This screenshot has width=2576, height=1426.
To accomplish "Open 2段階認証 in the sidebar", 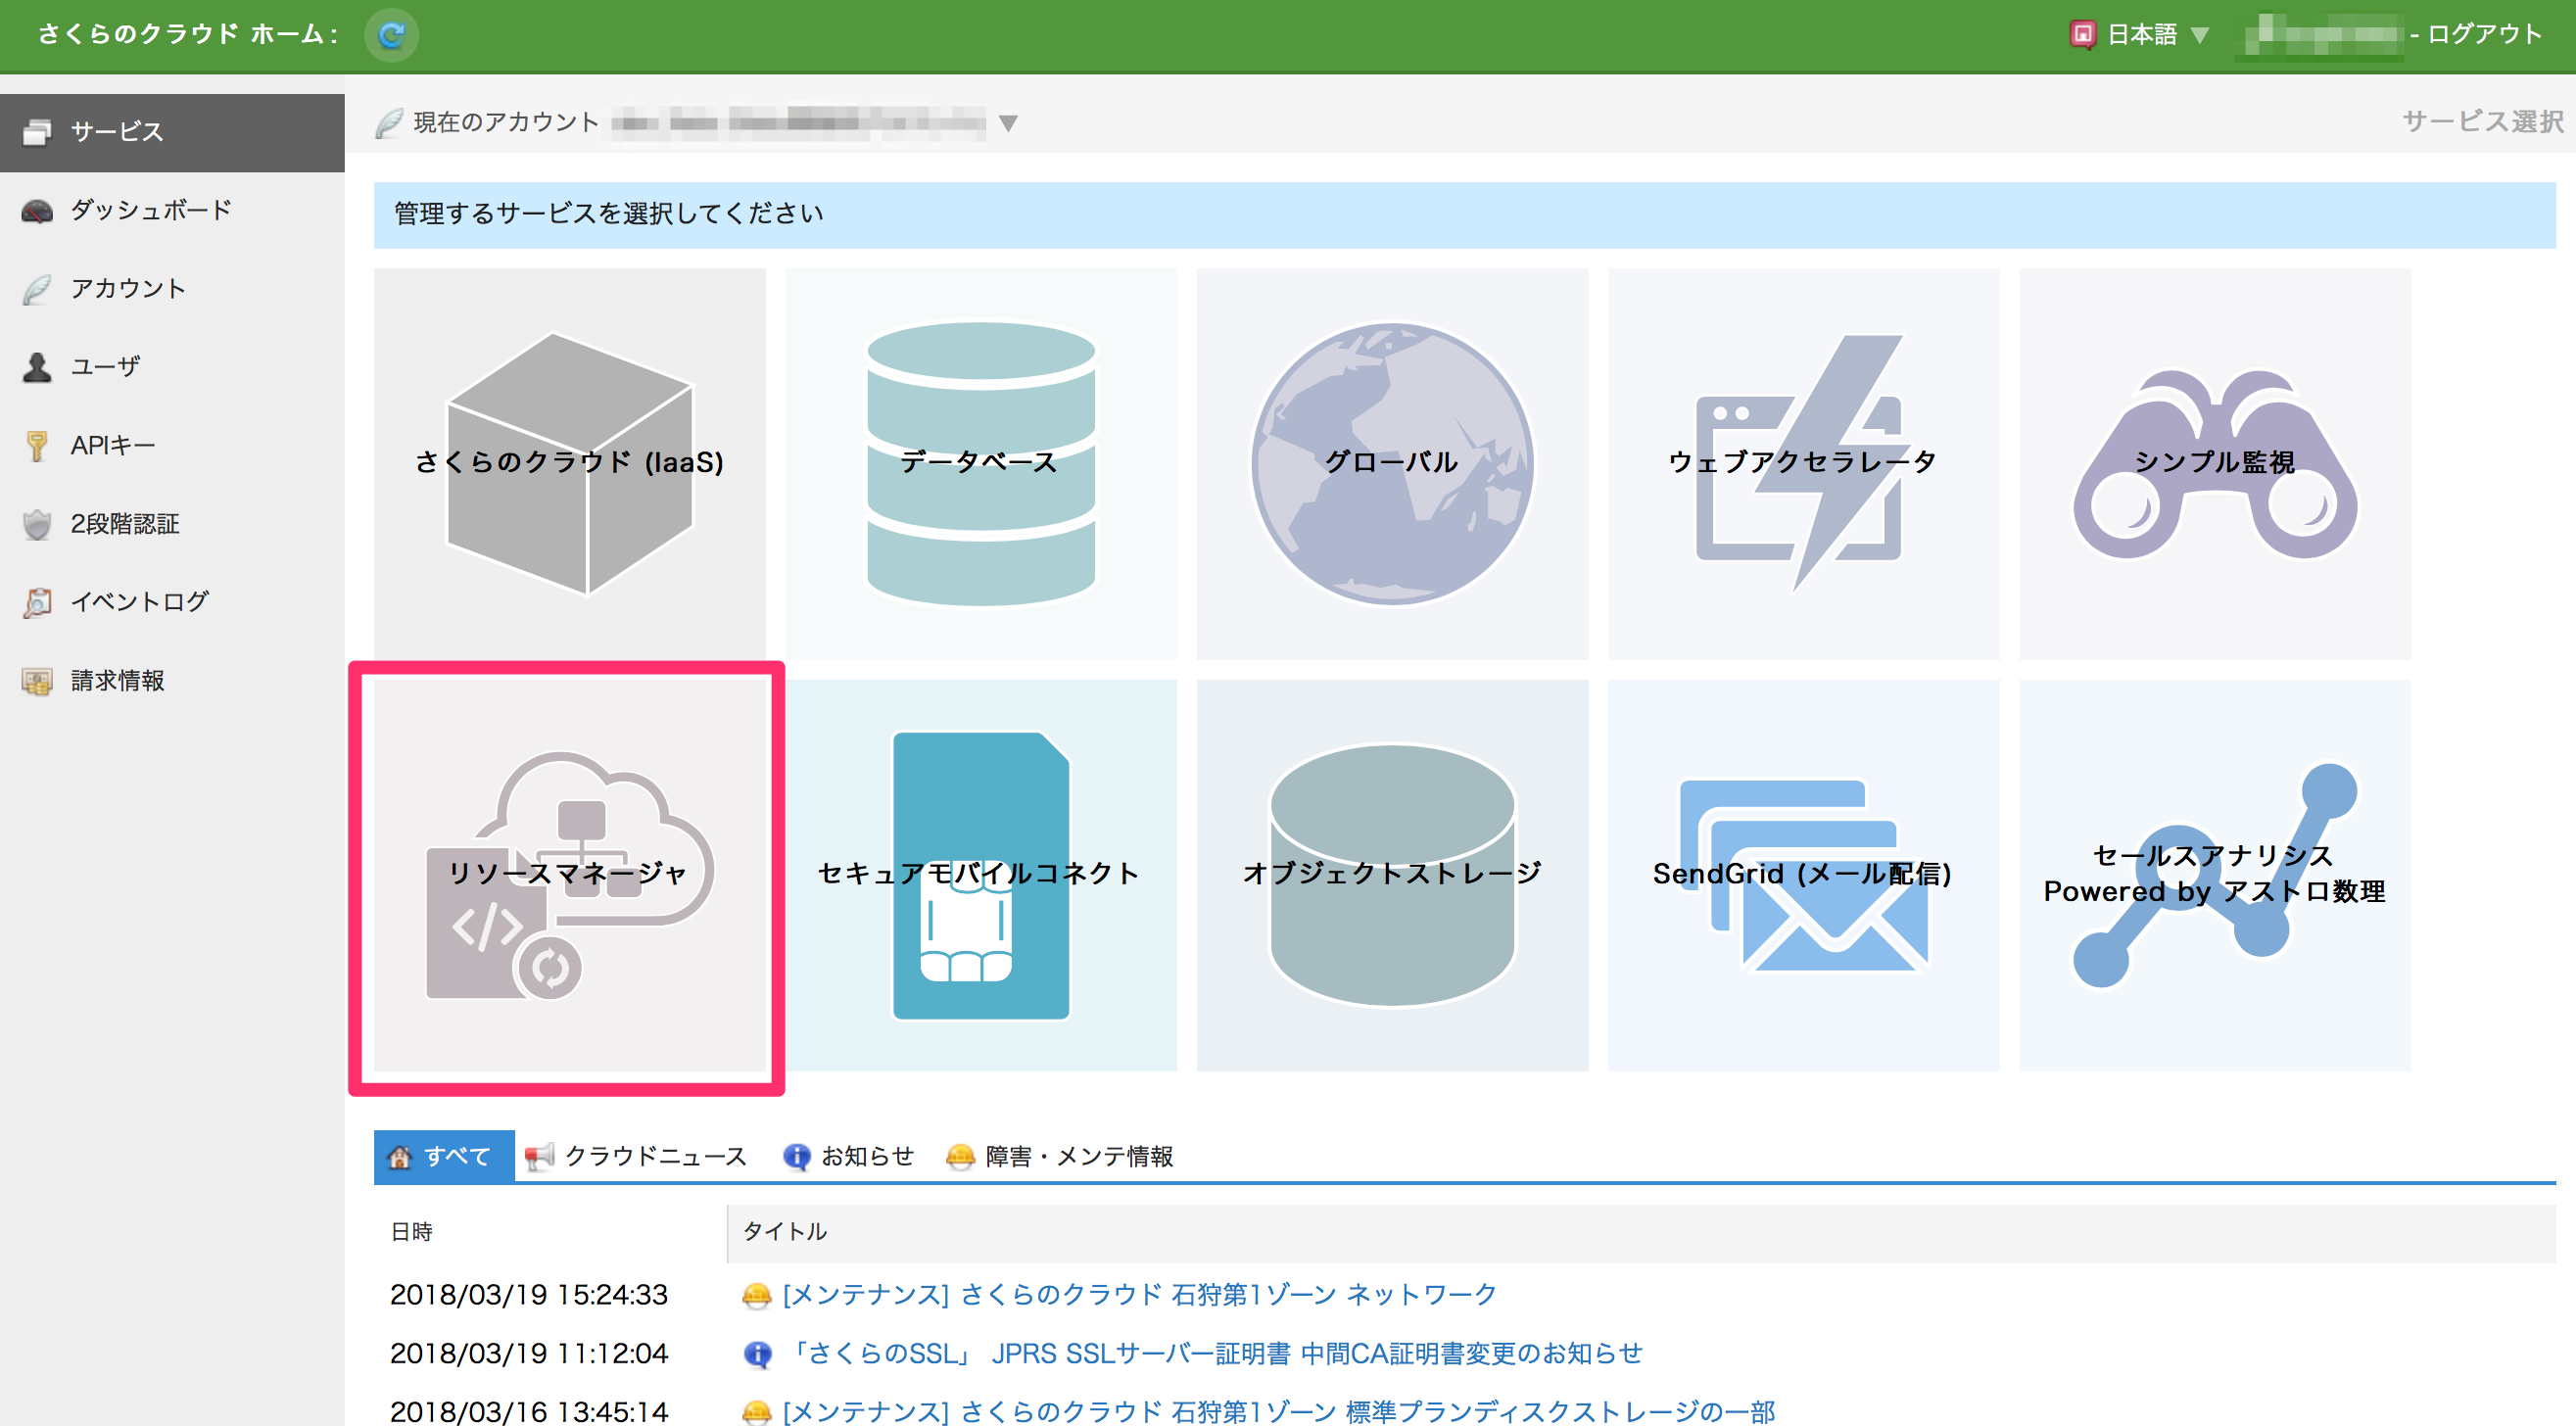I will pyautogui.click(x=172, y=523).
